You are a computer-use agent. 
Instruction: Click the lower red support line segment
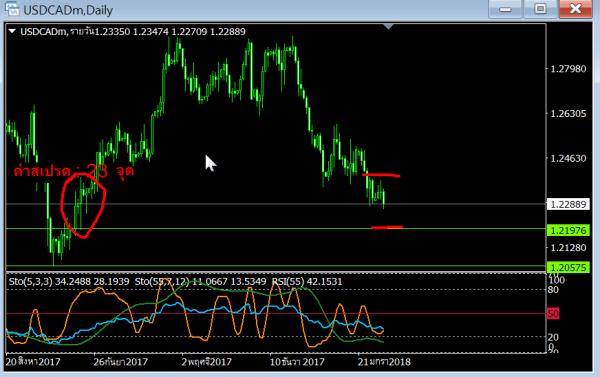[387, 227]
